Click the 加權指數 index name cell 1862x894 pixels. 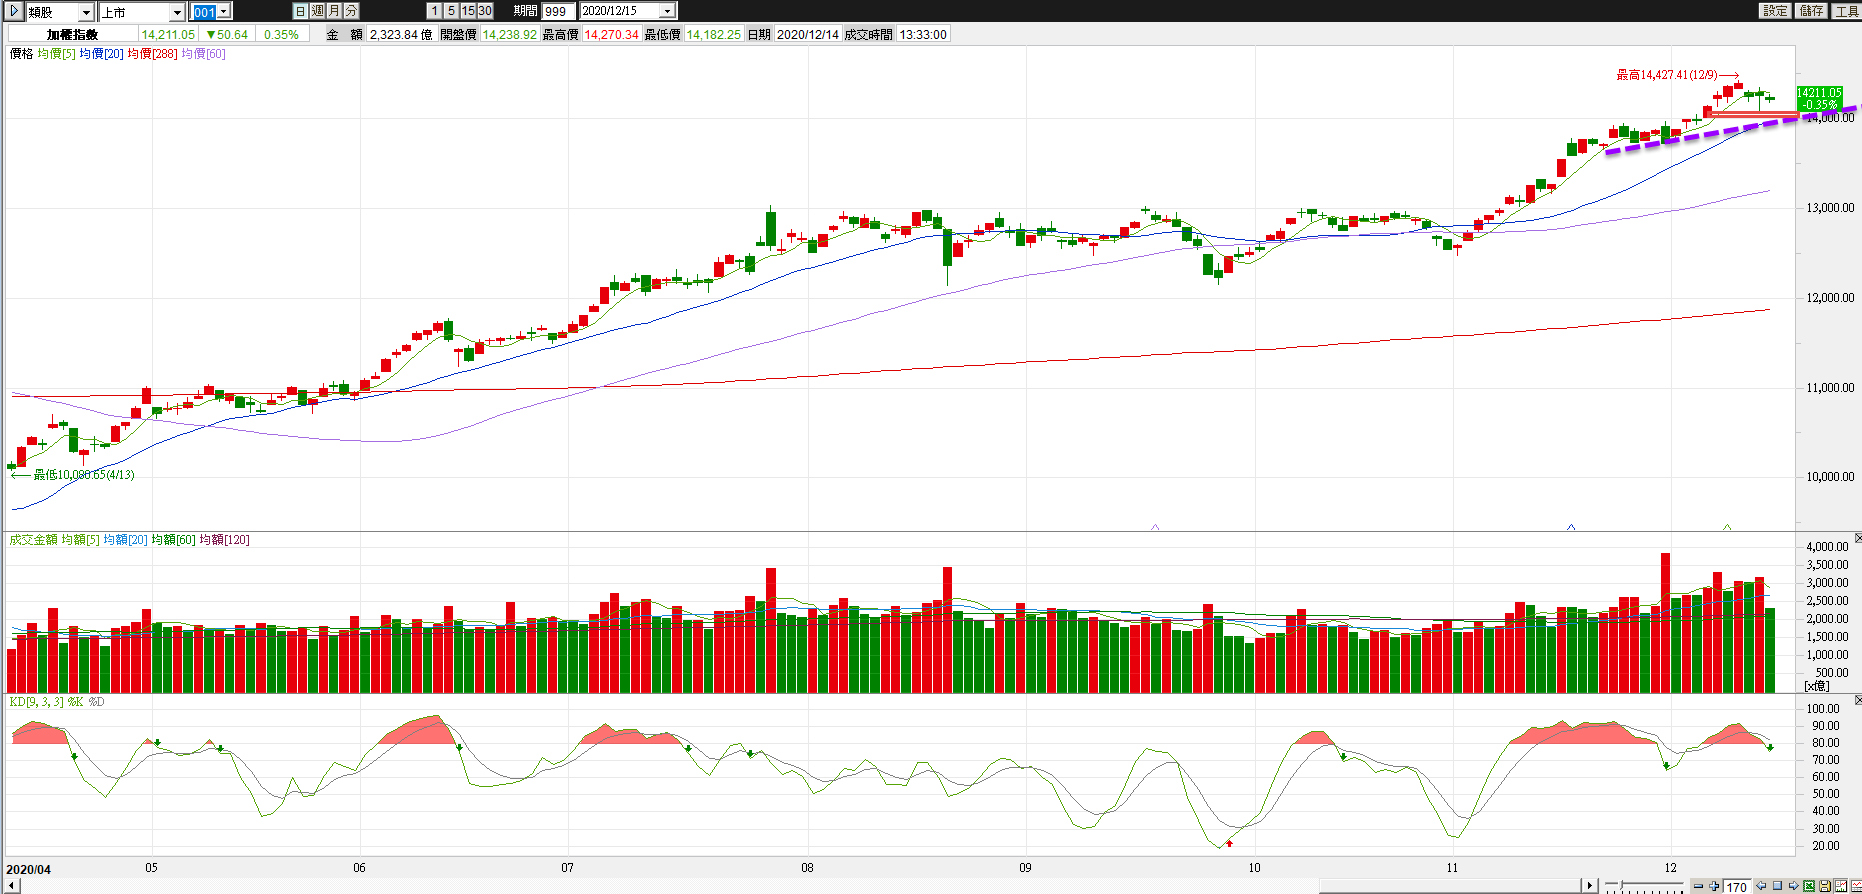tap(72, 34)
